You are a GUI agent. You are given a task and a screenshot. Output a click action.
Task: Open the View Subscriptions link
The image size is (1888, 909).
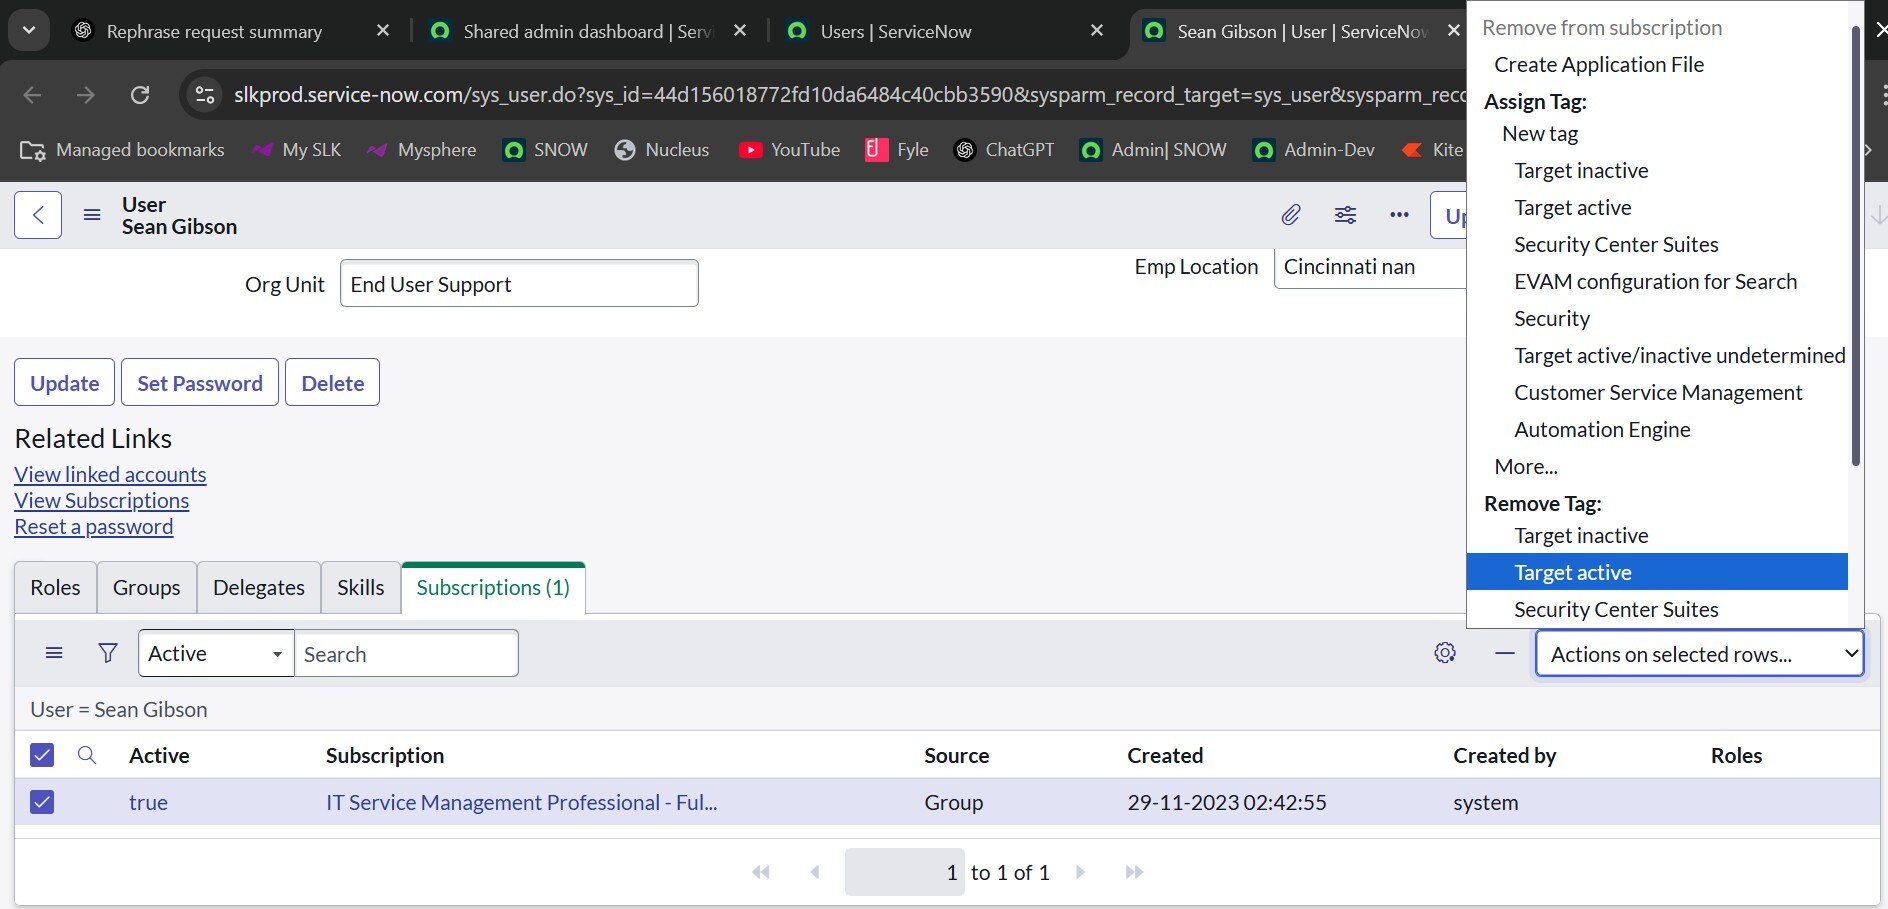click(101, 501)
